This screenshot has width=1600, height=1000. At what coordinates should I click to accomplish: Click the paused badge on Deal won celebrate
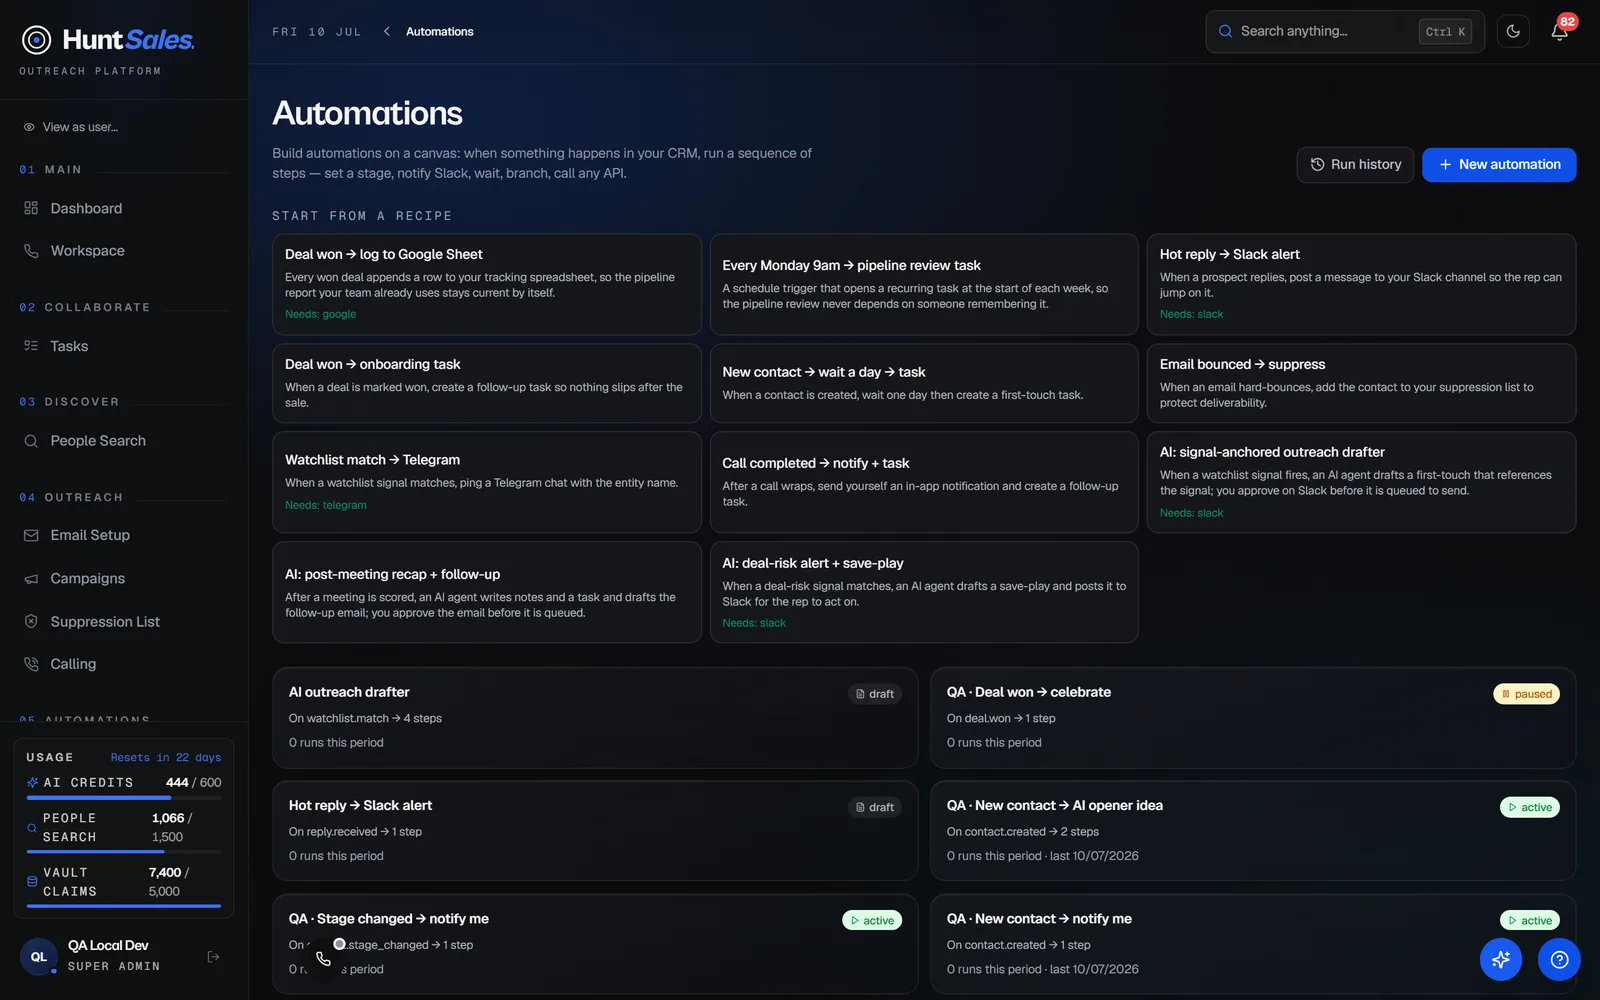coord(1526,694)
